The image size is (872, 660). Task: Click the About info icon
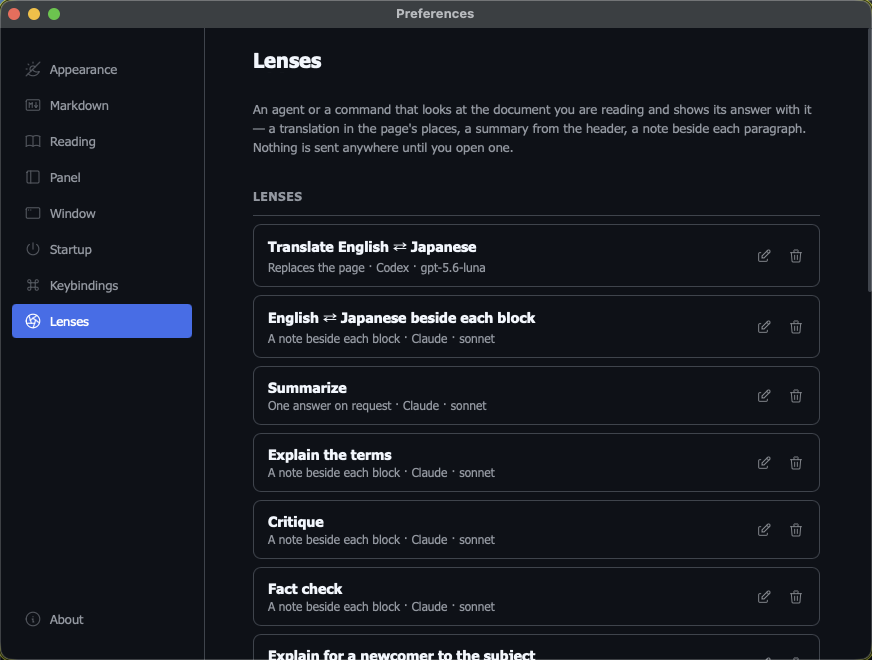[x=33, y=619]
